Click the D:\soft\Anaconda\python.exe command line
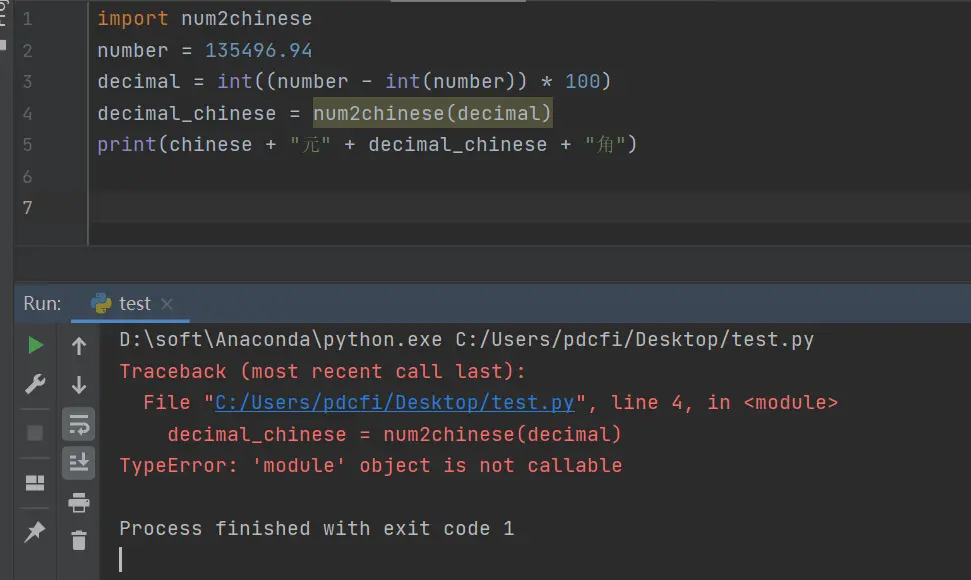The width and height of the screenshot is (971, 580). [x=466, y=339]
